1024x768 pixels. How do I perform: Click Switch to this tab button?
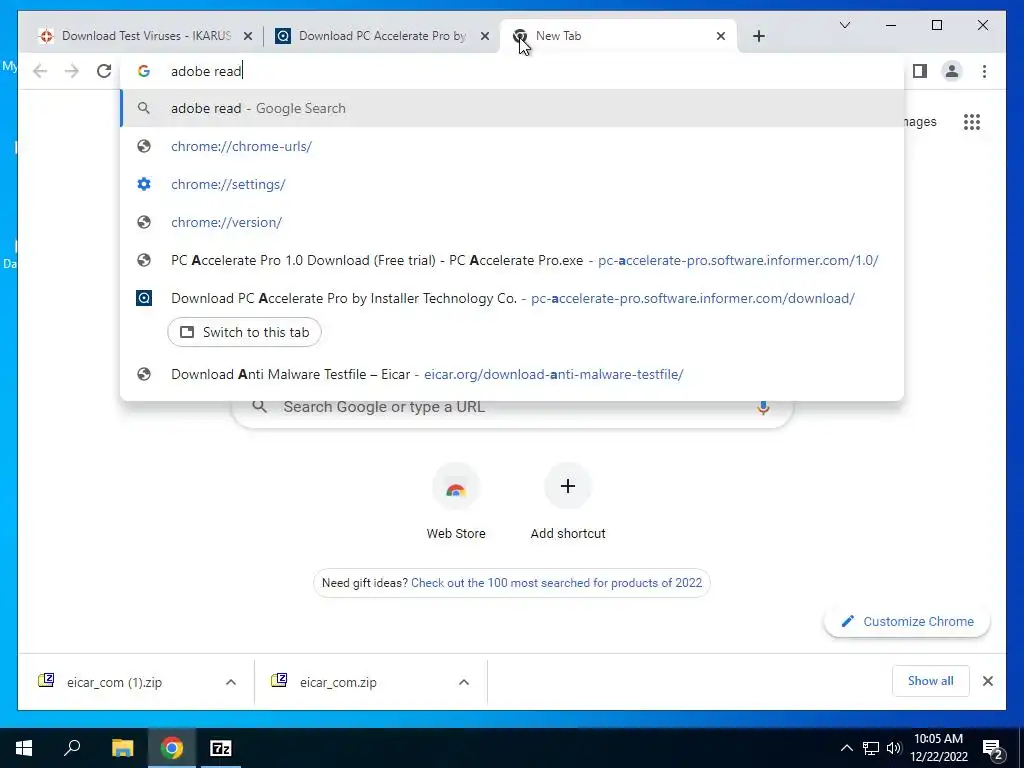[x=244, y=332]
